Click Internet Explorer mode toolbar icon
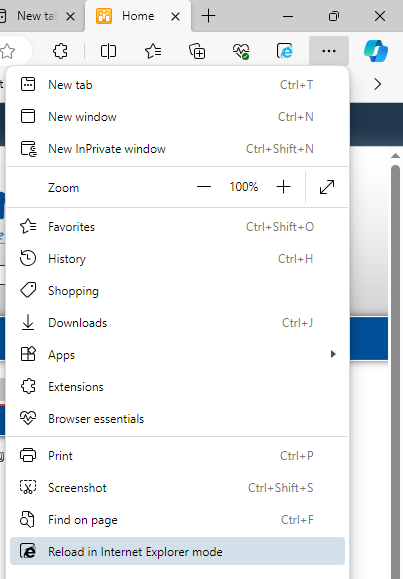403x579 pixels. coord(285,51)
